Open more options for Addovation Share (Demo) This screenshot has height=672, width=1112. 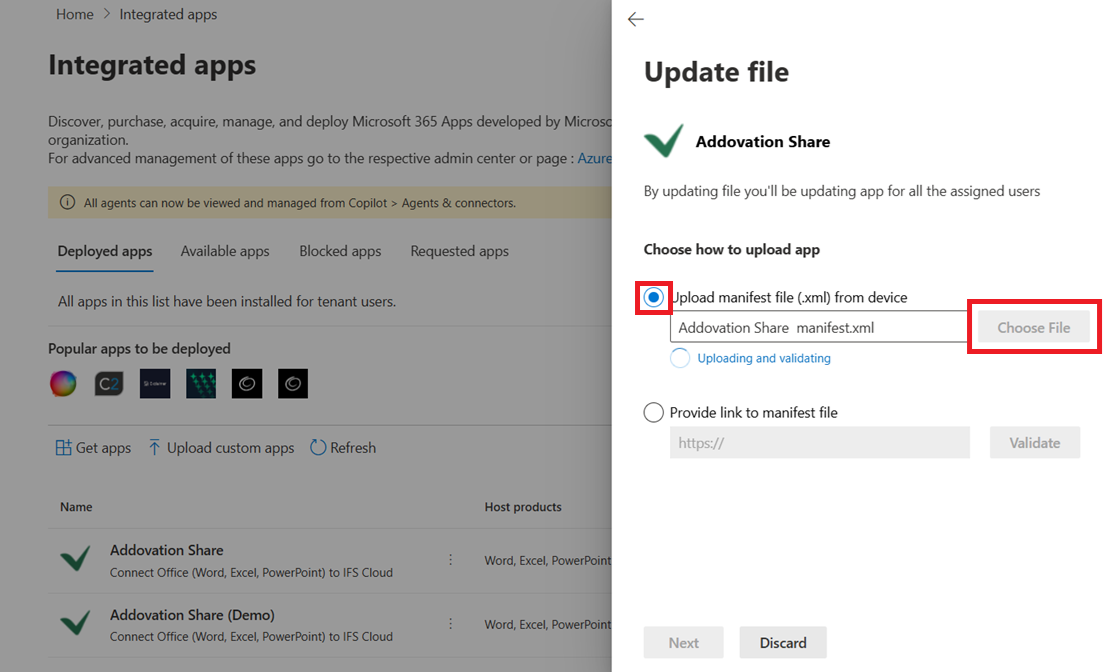(x=450, y=624)
